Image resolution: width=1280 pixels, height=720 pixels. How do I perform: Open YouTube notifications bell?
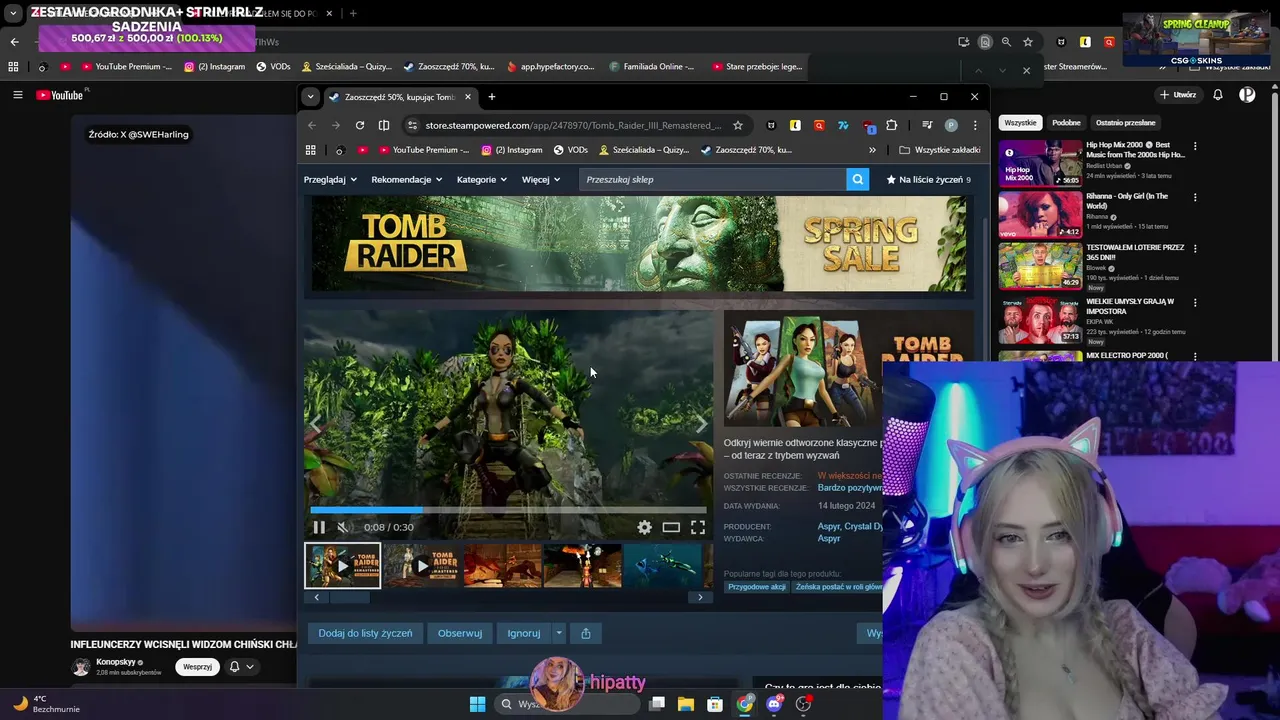point(1218,95)
